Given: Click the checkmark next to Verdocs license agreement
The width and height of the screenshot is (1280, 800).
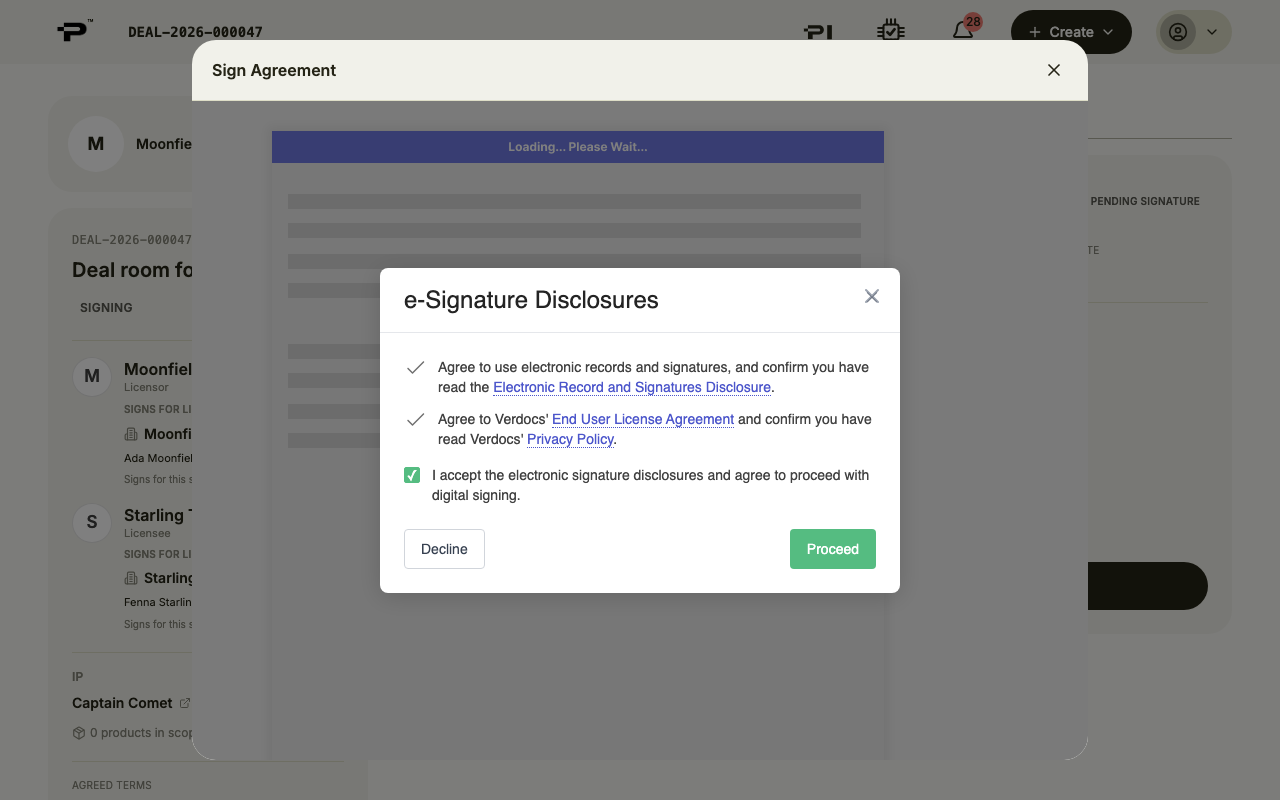Looking at the screenshot, I should pos(415,420).
